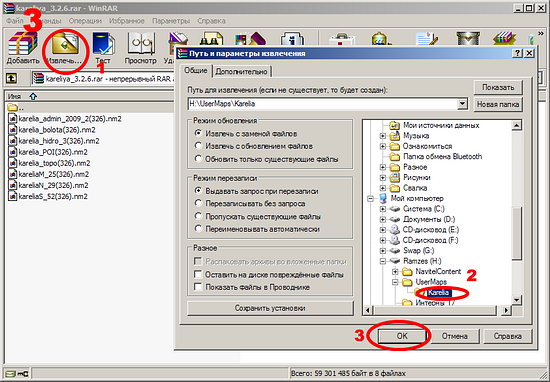This screenshot has width=550, height=382.
Task: Expand the Разное folder node
Action: pyautogui.click(x=383, y=167)
